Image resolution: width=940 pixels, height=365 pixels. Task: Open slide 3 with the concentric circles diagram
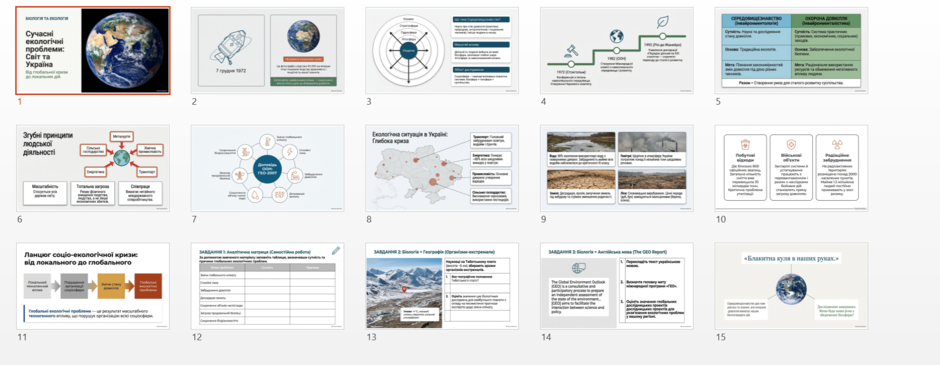click(442, 50)
